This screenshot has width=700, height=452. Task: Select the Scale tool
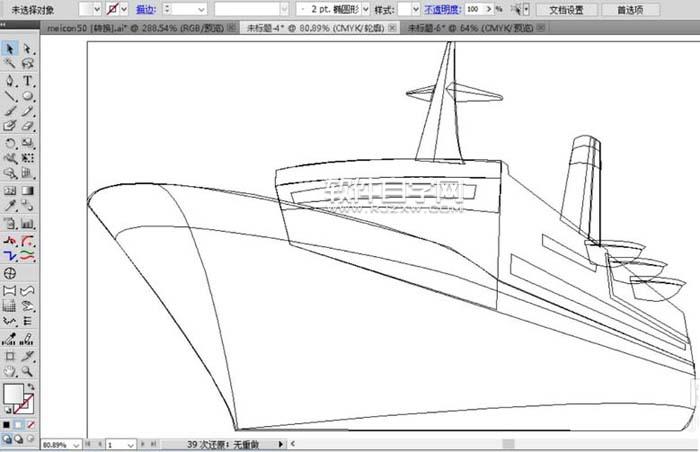[28, 143]
